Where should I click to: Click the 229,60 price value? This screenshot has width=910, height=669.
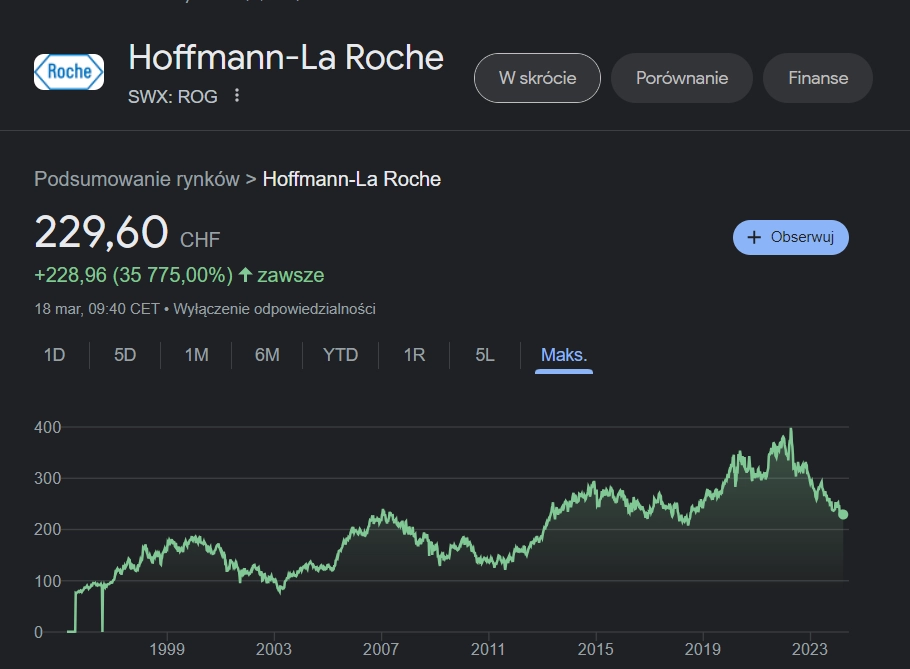tap(102, 232)
